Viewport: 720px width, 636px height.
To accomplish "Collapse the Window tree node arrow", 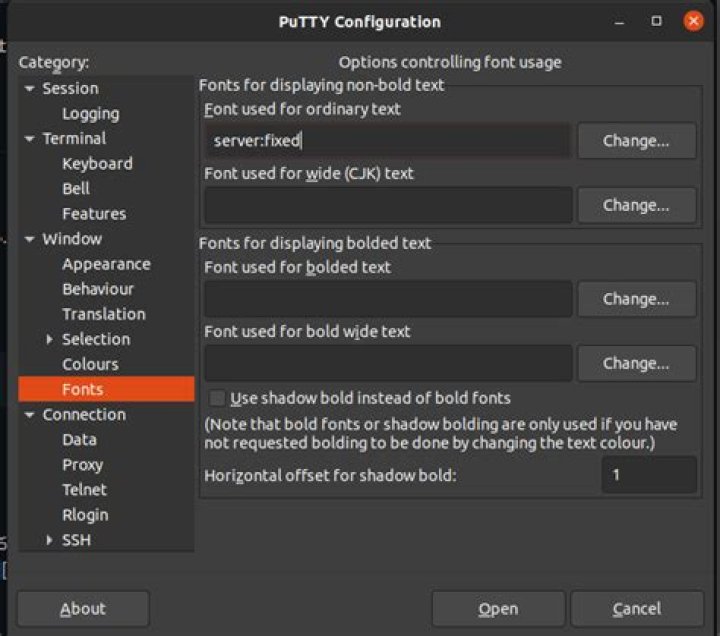I will click(30, 239).
